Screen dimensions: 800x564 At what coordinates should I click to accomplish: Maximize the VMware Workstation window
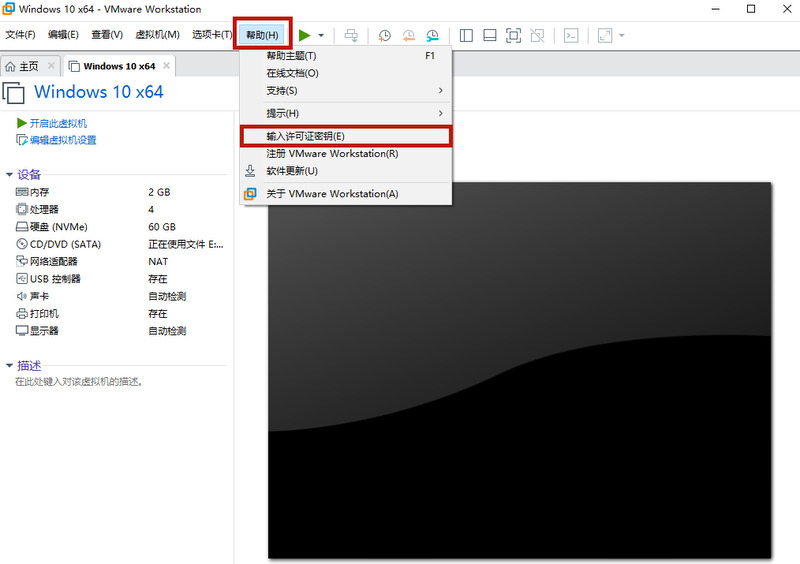point(751,9)
